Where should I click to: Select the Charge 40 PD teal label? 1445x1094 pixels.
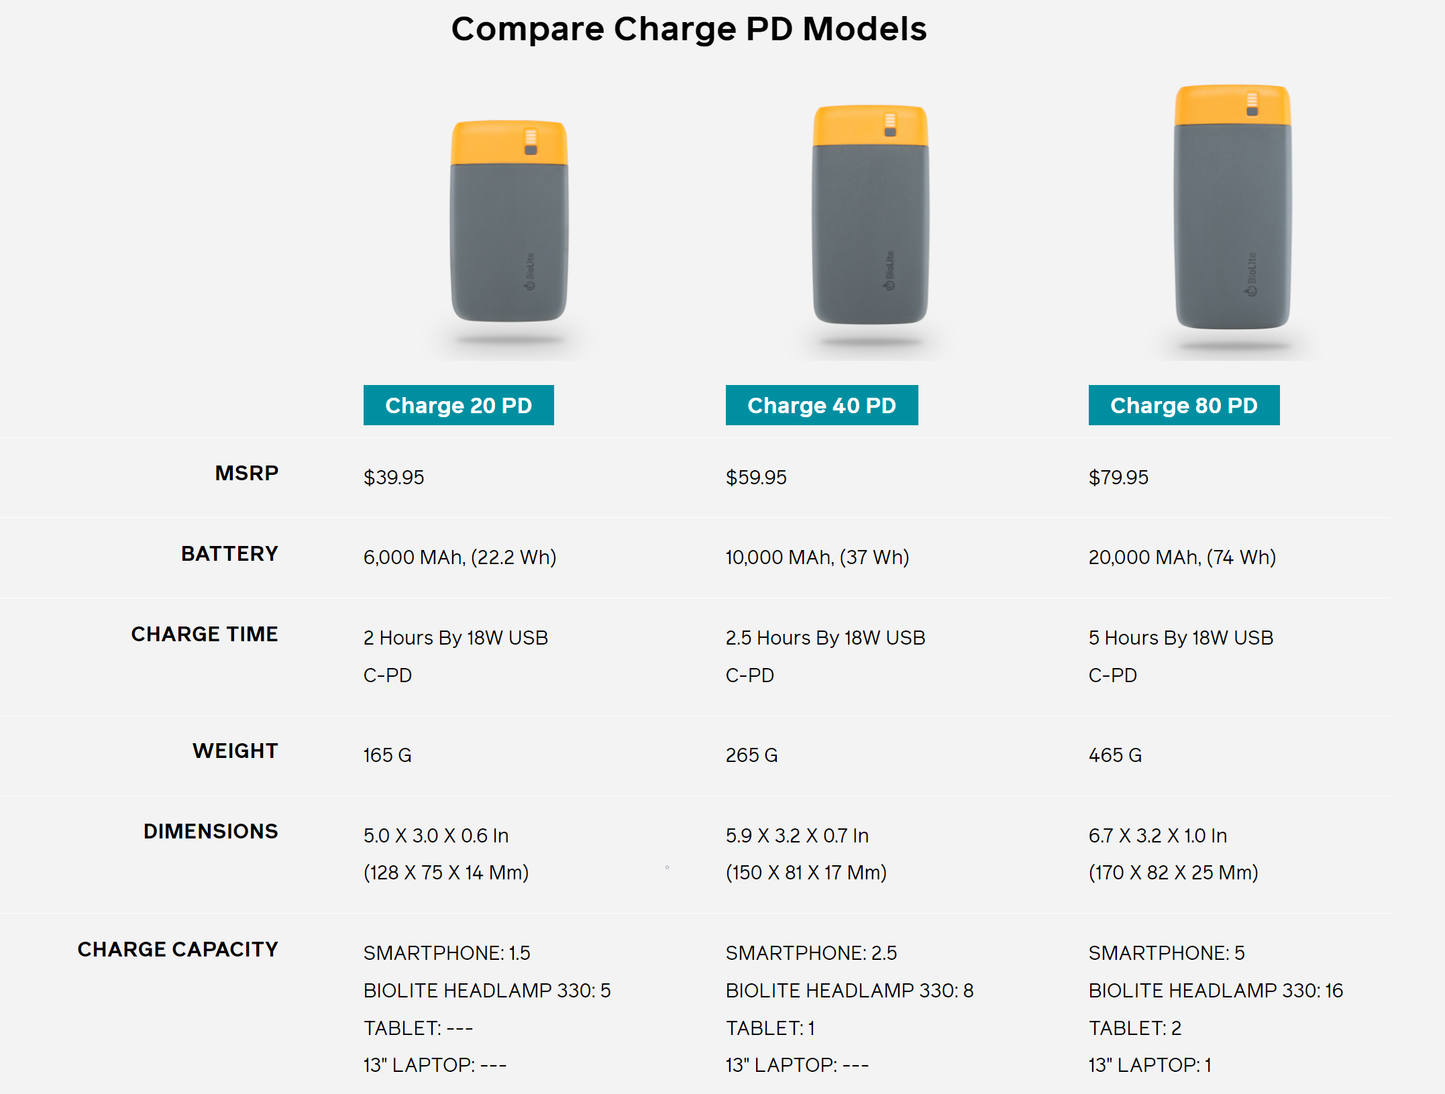point(821,405)
